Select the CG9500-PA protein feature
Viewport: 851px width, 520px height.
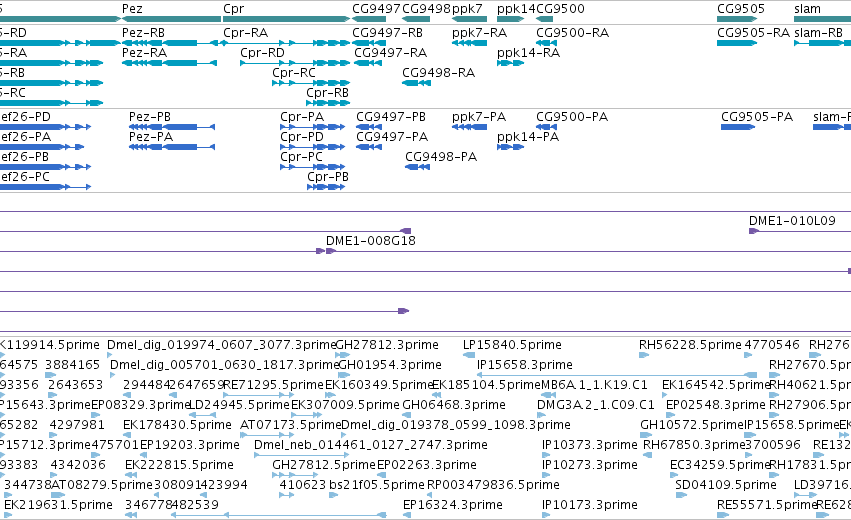pos(547,127)
